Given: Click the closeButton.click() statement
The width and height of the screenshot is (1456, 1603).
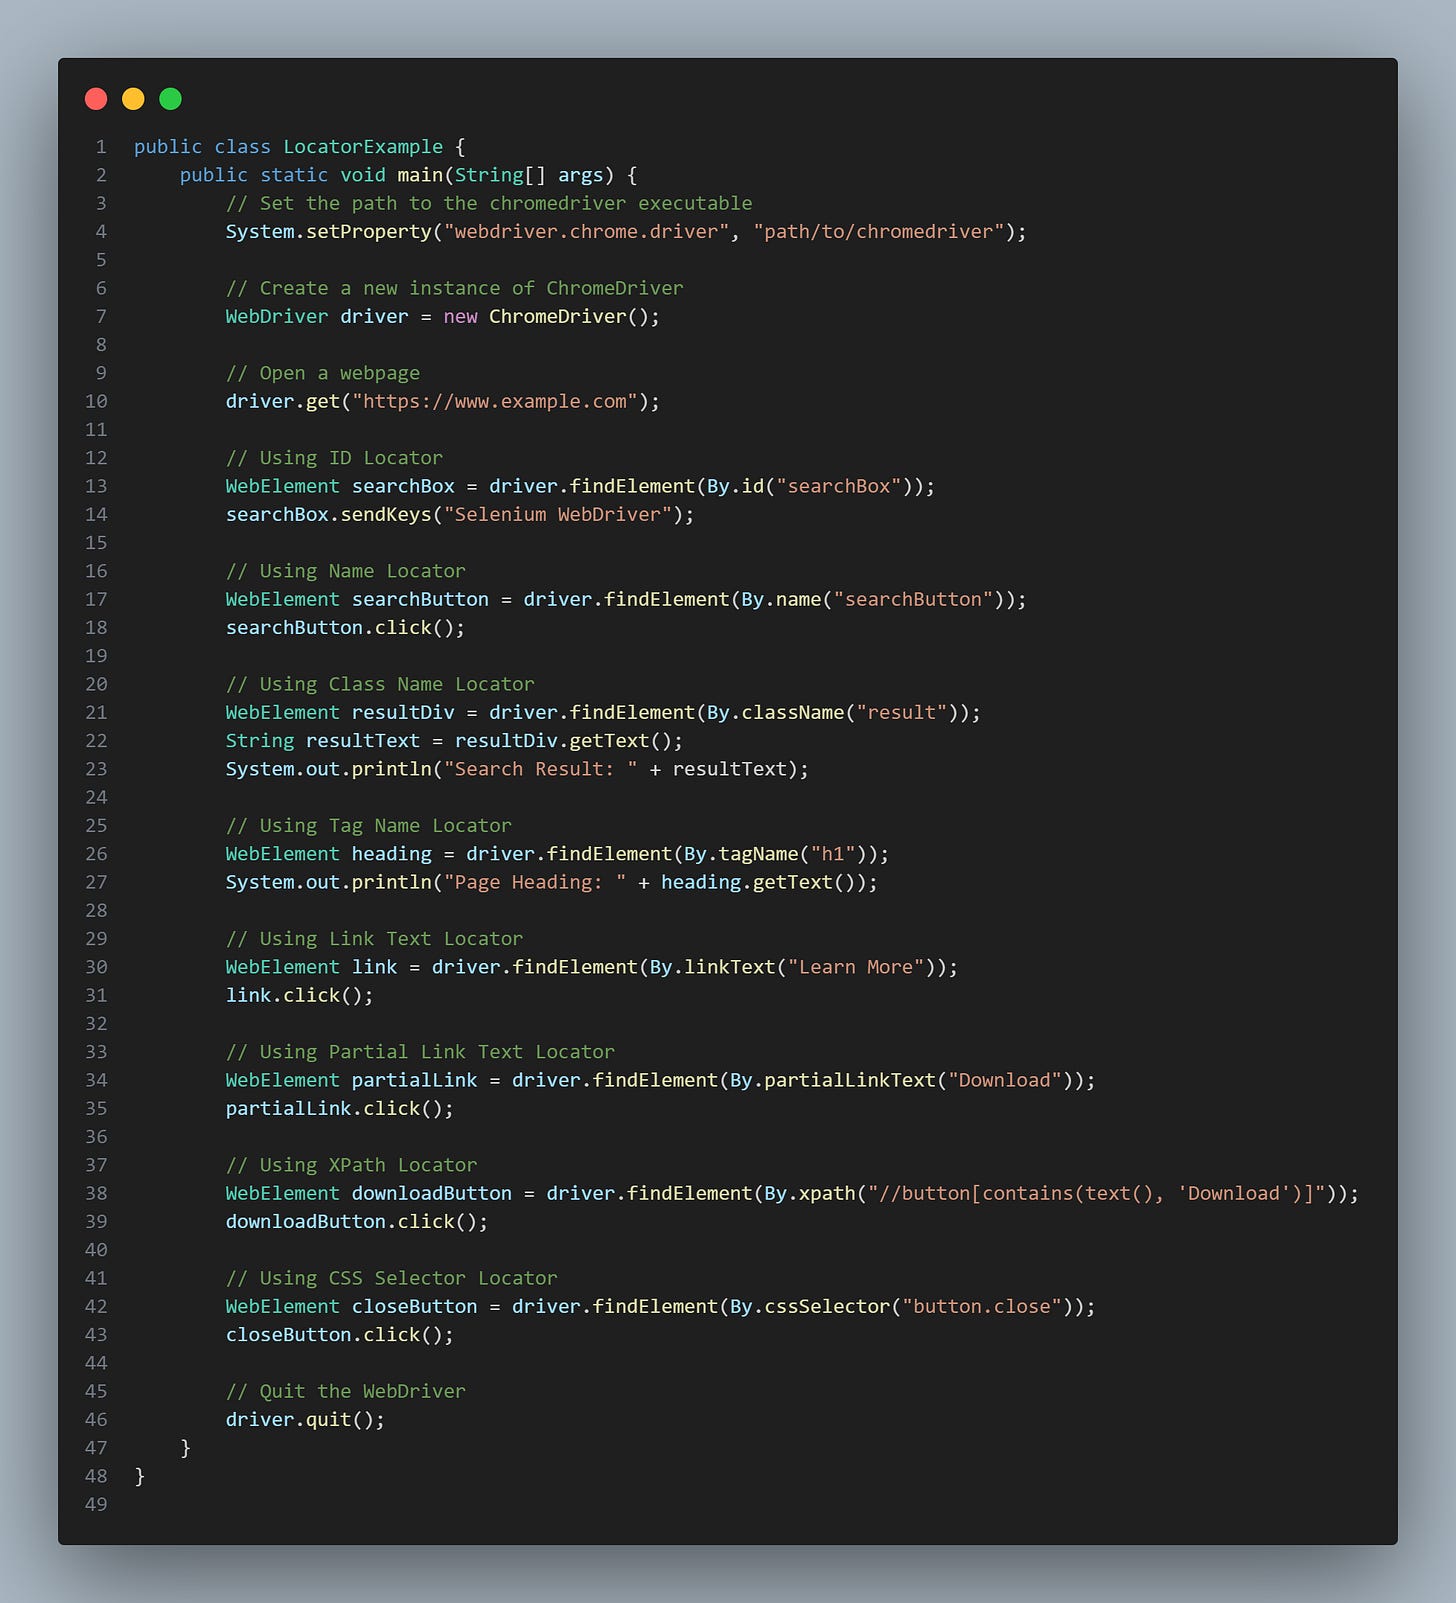Looking at the screenshot, I should tap(340, 1335).
